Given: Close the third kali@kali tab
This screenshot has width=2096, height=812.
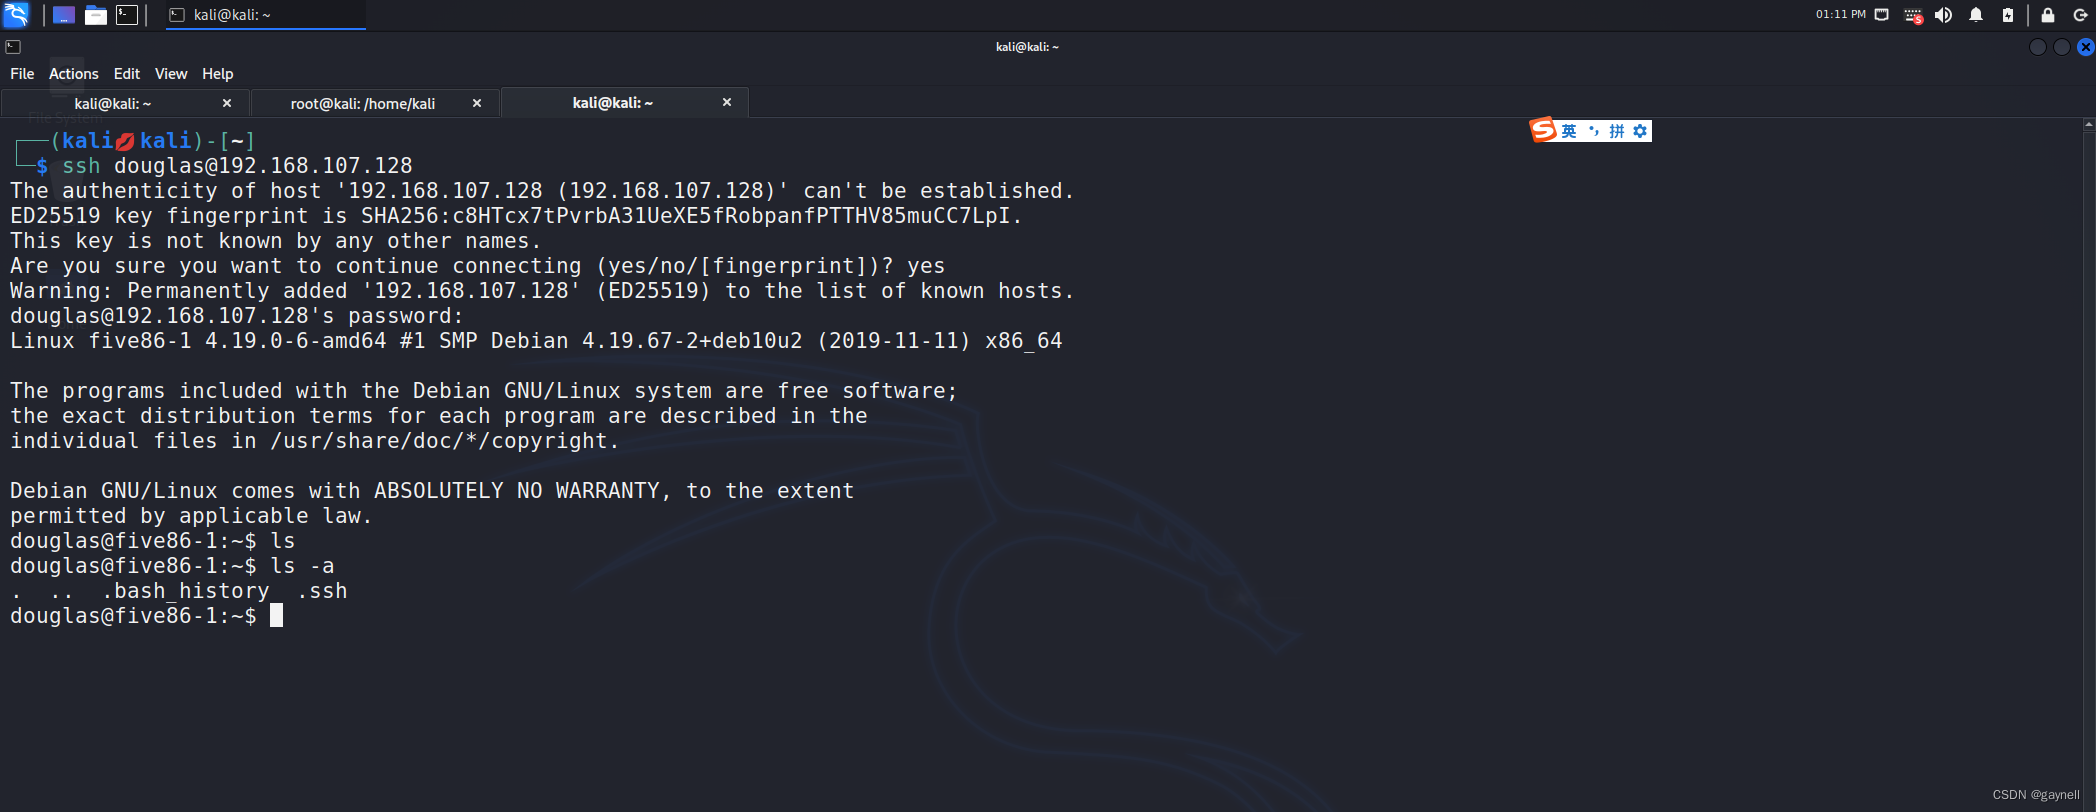Looking at the screenshot, I should (727, 102).
